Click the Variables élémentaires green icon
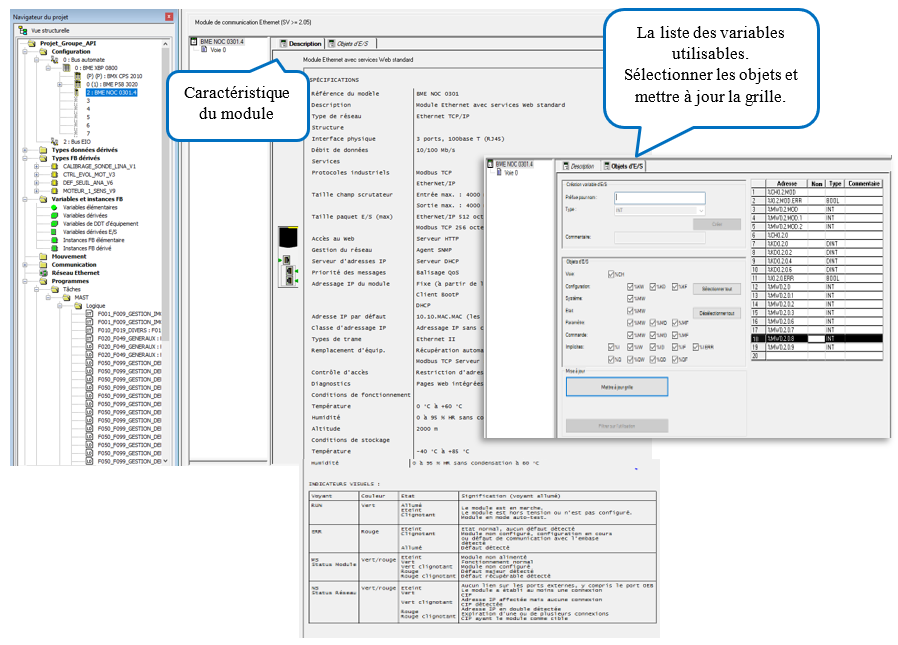The height and width of the screenshot is (645, 898). (x=56, y=207)
